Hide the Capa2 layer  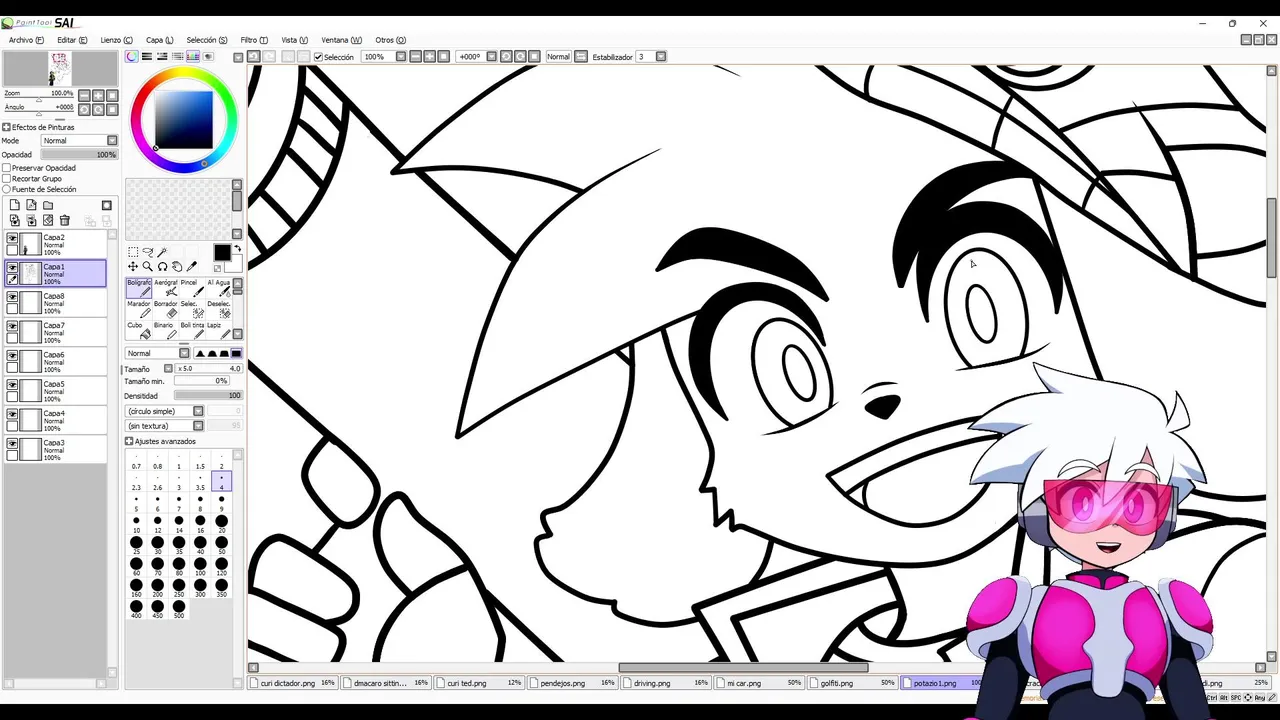[12, 238]
